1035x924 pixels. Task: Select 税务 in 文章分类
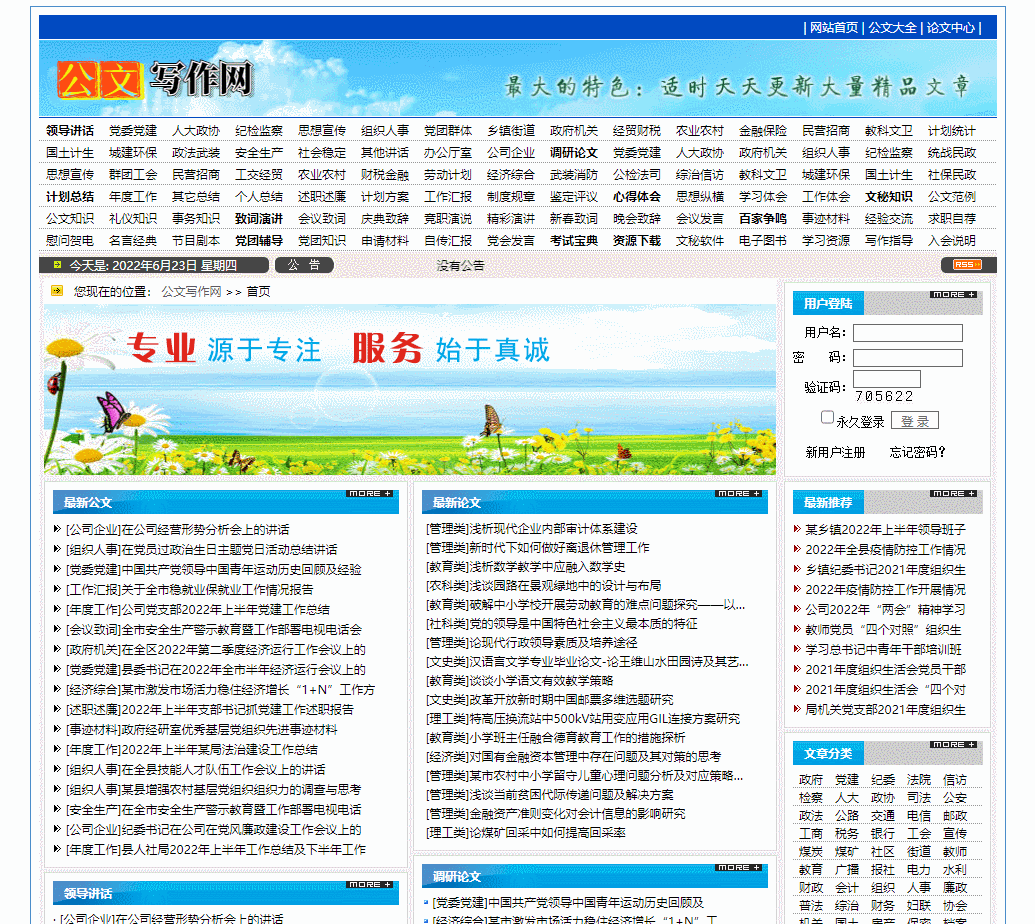[847, 834]
